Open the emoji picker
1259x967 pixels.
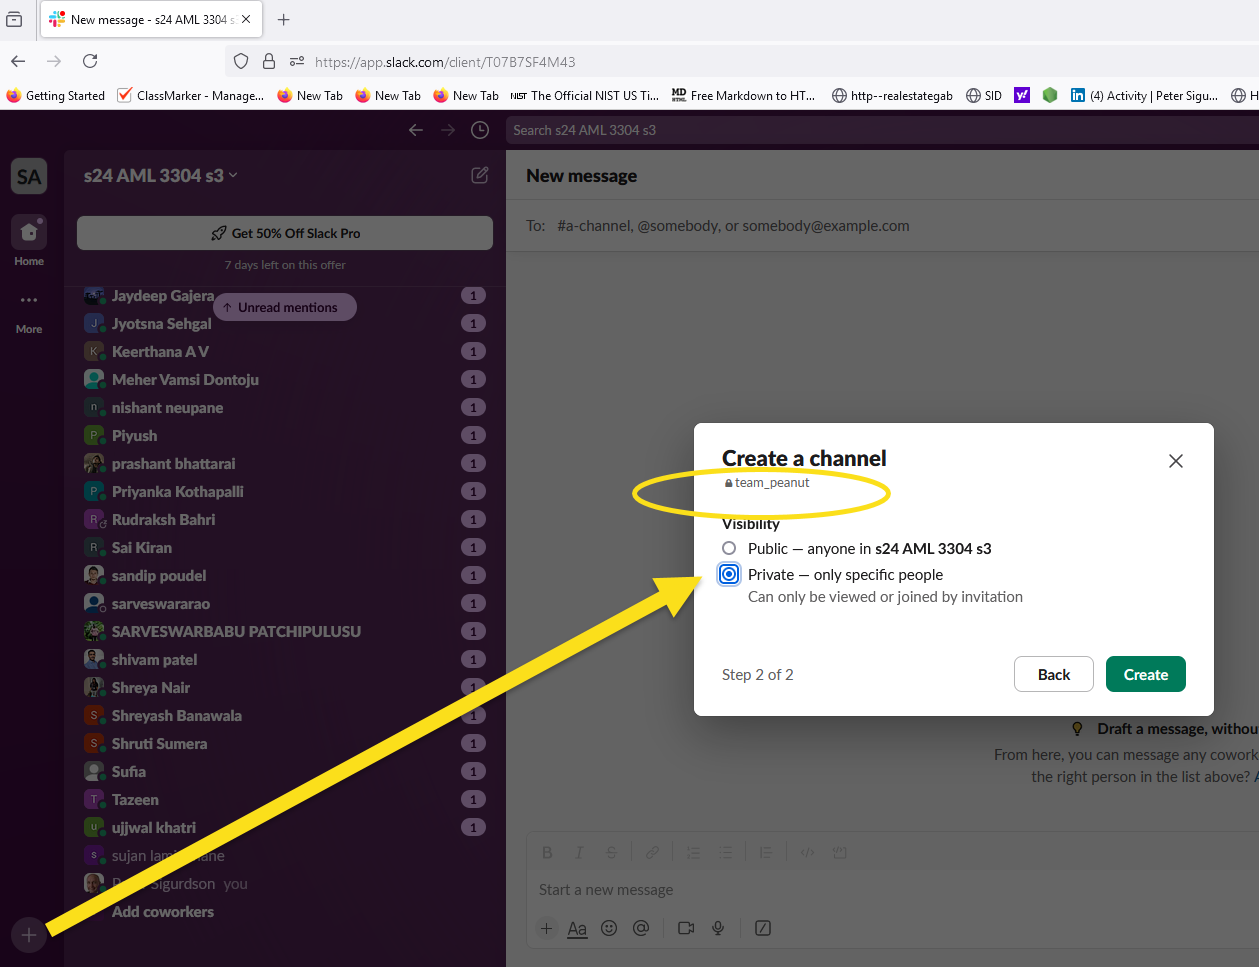pos(609,928)
